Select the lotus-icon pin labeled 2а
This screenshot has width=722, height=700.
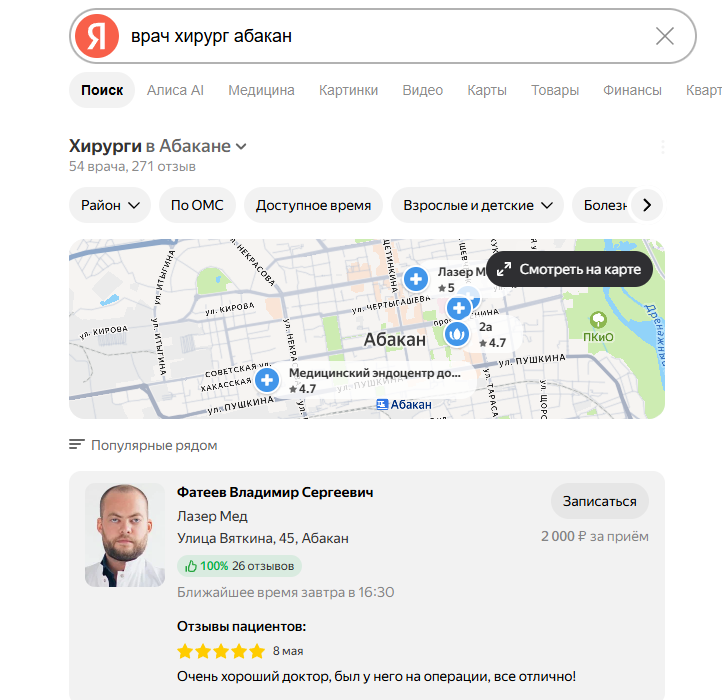(x=456, y=334)
